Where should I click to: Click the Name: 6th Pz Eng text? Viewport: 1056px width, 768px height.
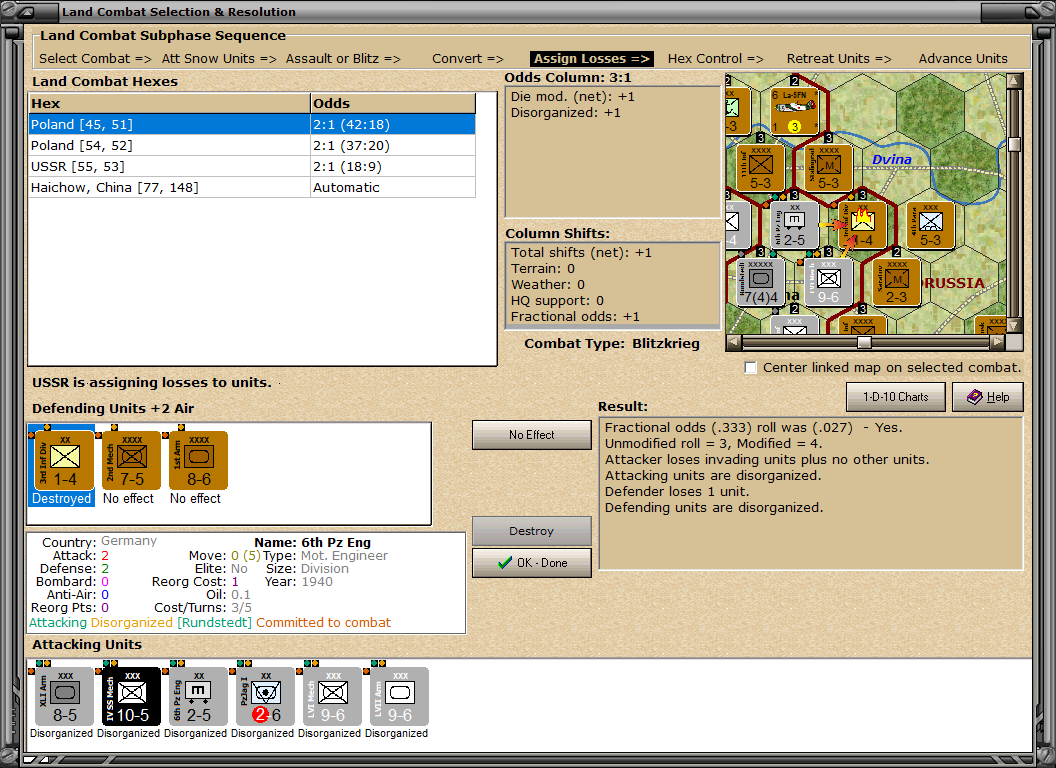coord(312,542)
